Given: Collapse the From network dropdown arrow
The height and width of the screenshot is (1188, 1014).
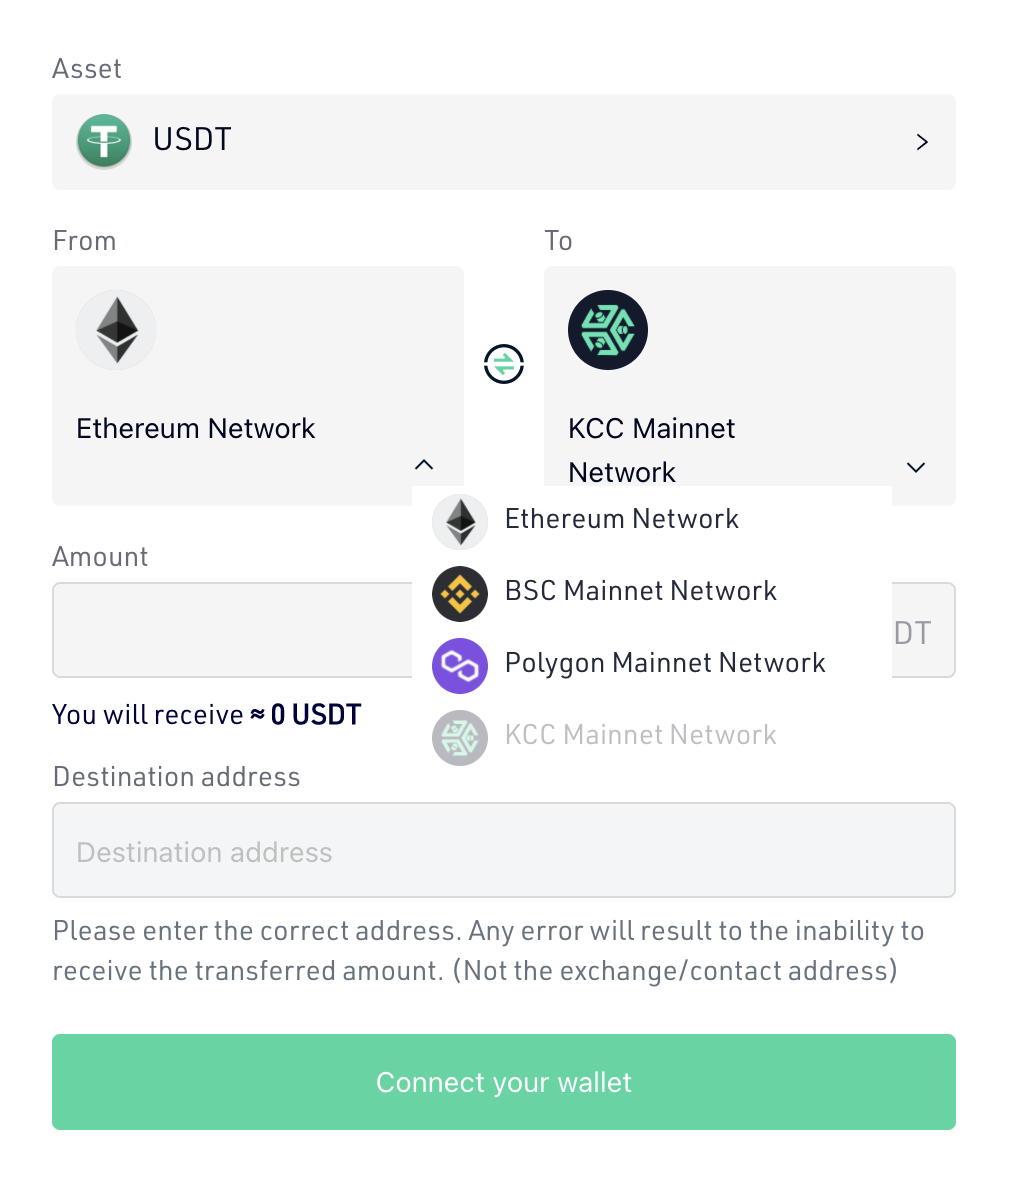Looking at the screenshot, I should [x=424, y=464].
